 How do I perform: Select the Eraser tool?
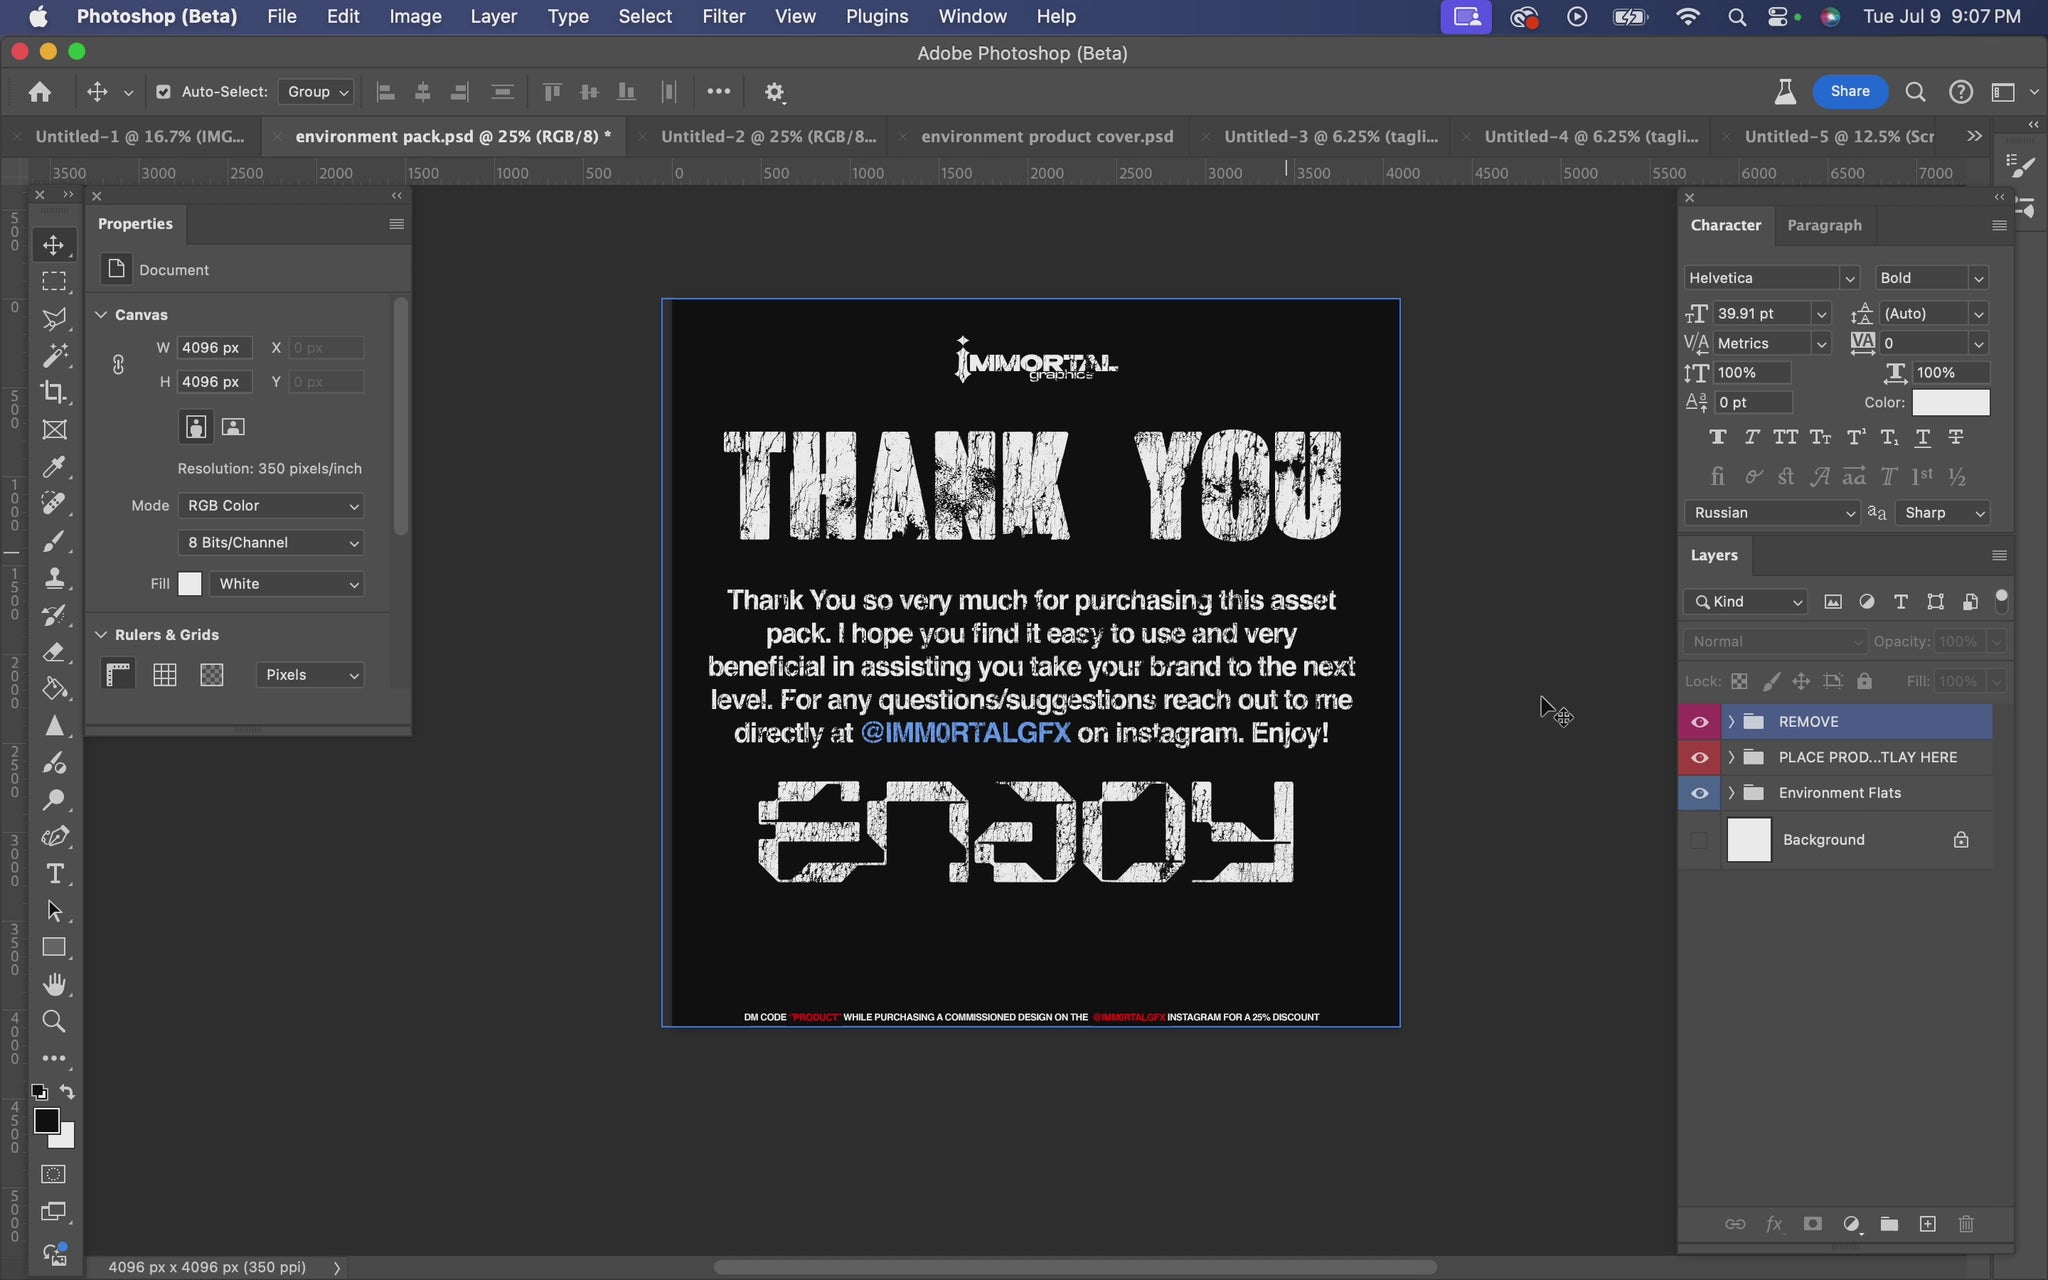click(54, 652)
